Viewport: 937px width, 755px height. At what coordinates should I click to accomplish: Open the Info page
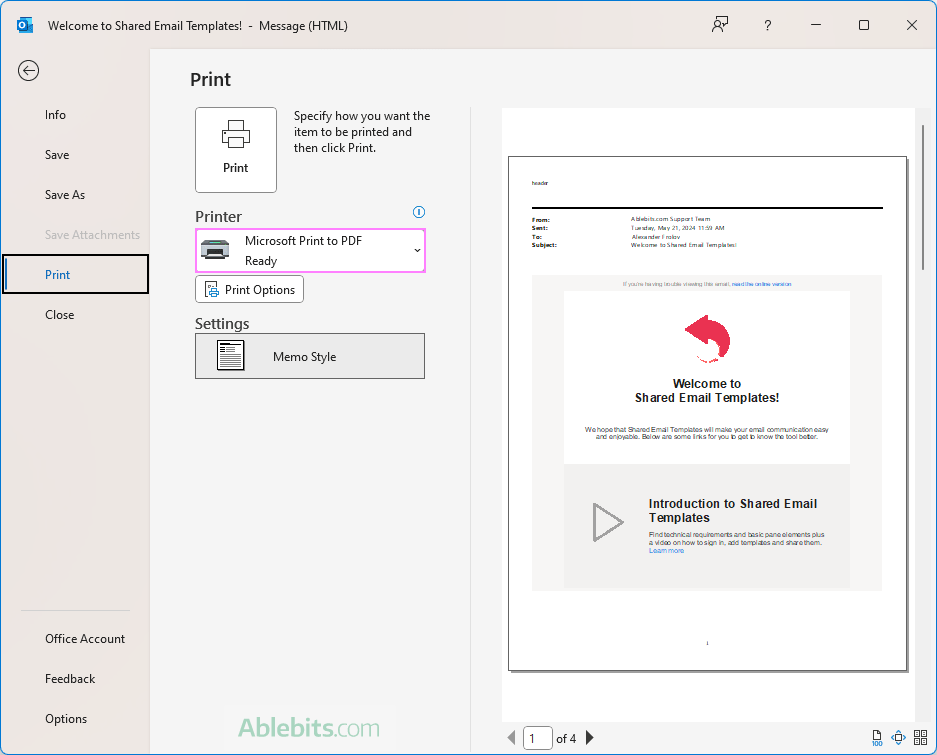click(x=55, y=115)
